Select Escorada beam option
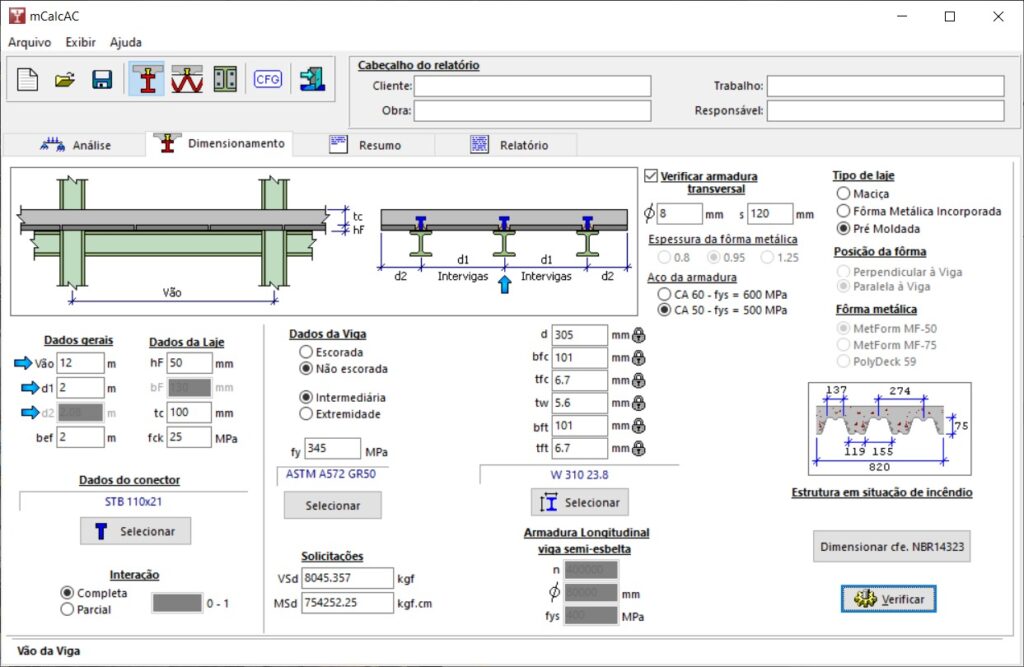This screenshot has width=1024, height=667. [306, 352]
